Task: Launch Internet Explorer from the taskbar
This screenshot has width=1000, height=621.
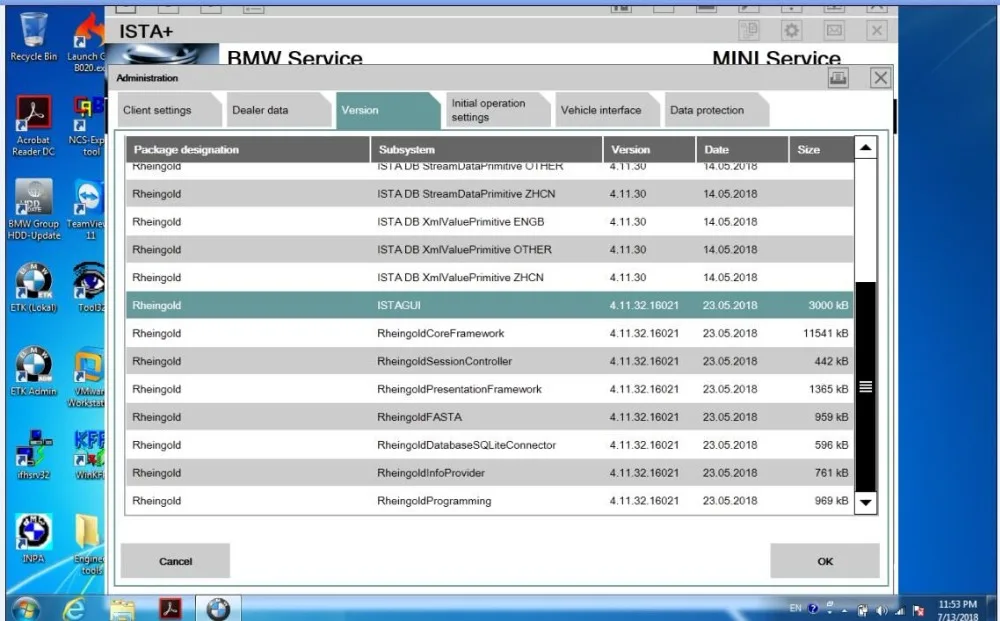Action: 74,610
